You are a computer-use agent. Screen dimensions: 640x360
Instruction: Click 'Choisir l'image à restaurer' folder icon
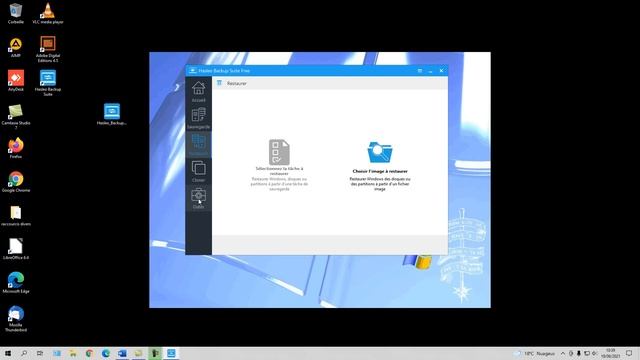[x=380, y=152]
